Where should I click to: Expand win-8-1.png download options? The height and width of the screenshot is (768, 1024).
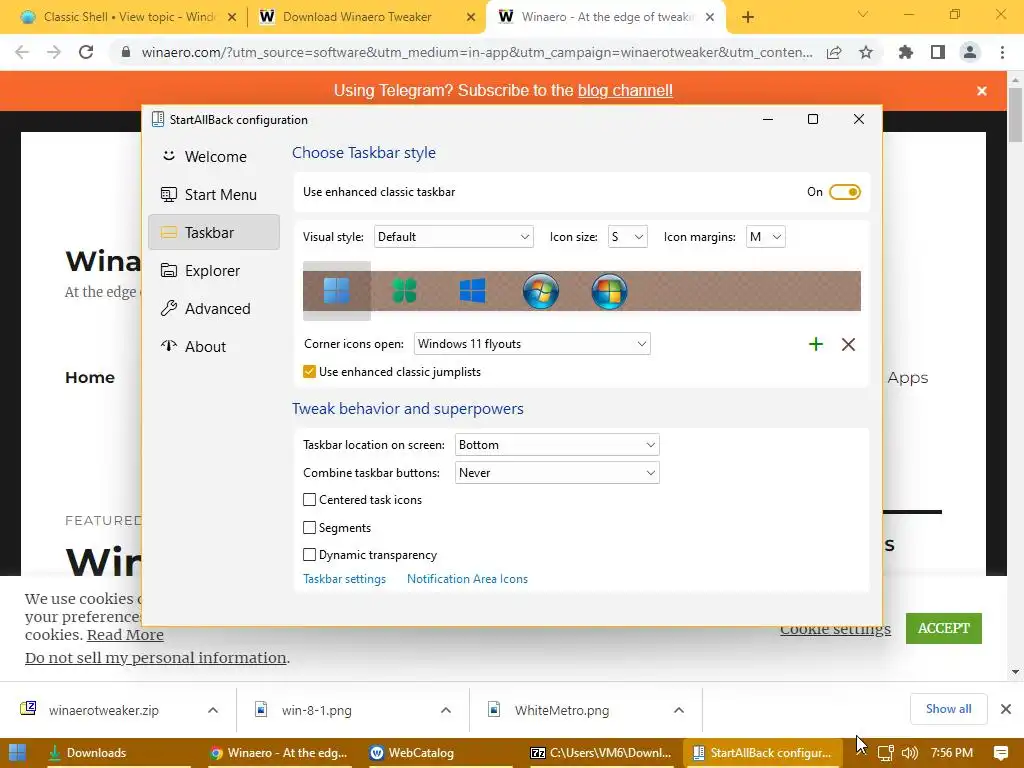pyautogui.click(x=446, y=710)
